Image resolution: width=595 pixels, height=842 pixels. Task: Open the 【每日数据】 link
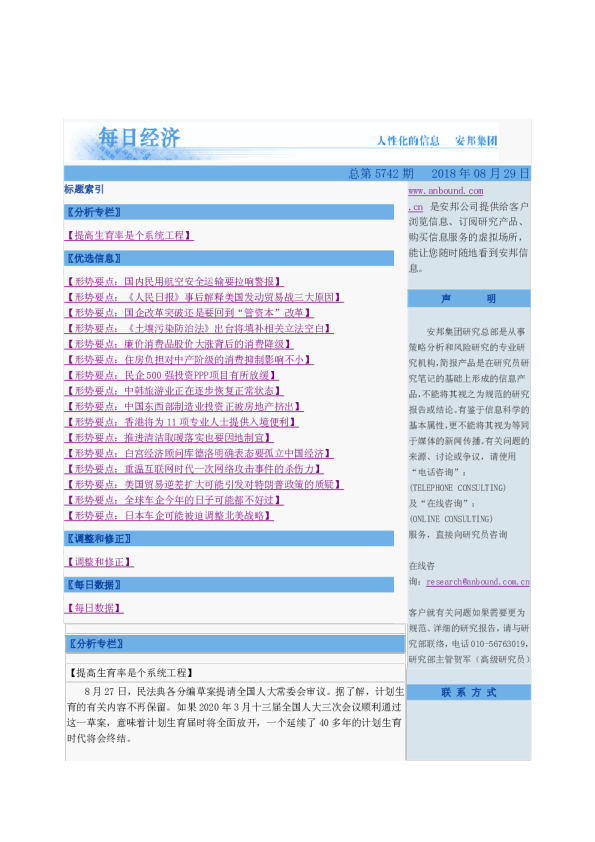tap(94, 608)
